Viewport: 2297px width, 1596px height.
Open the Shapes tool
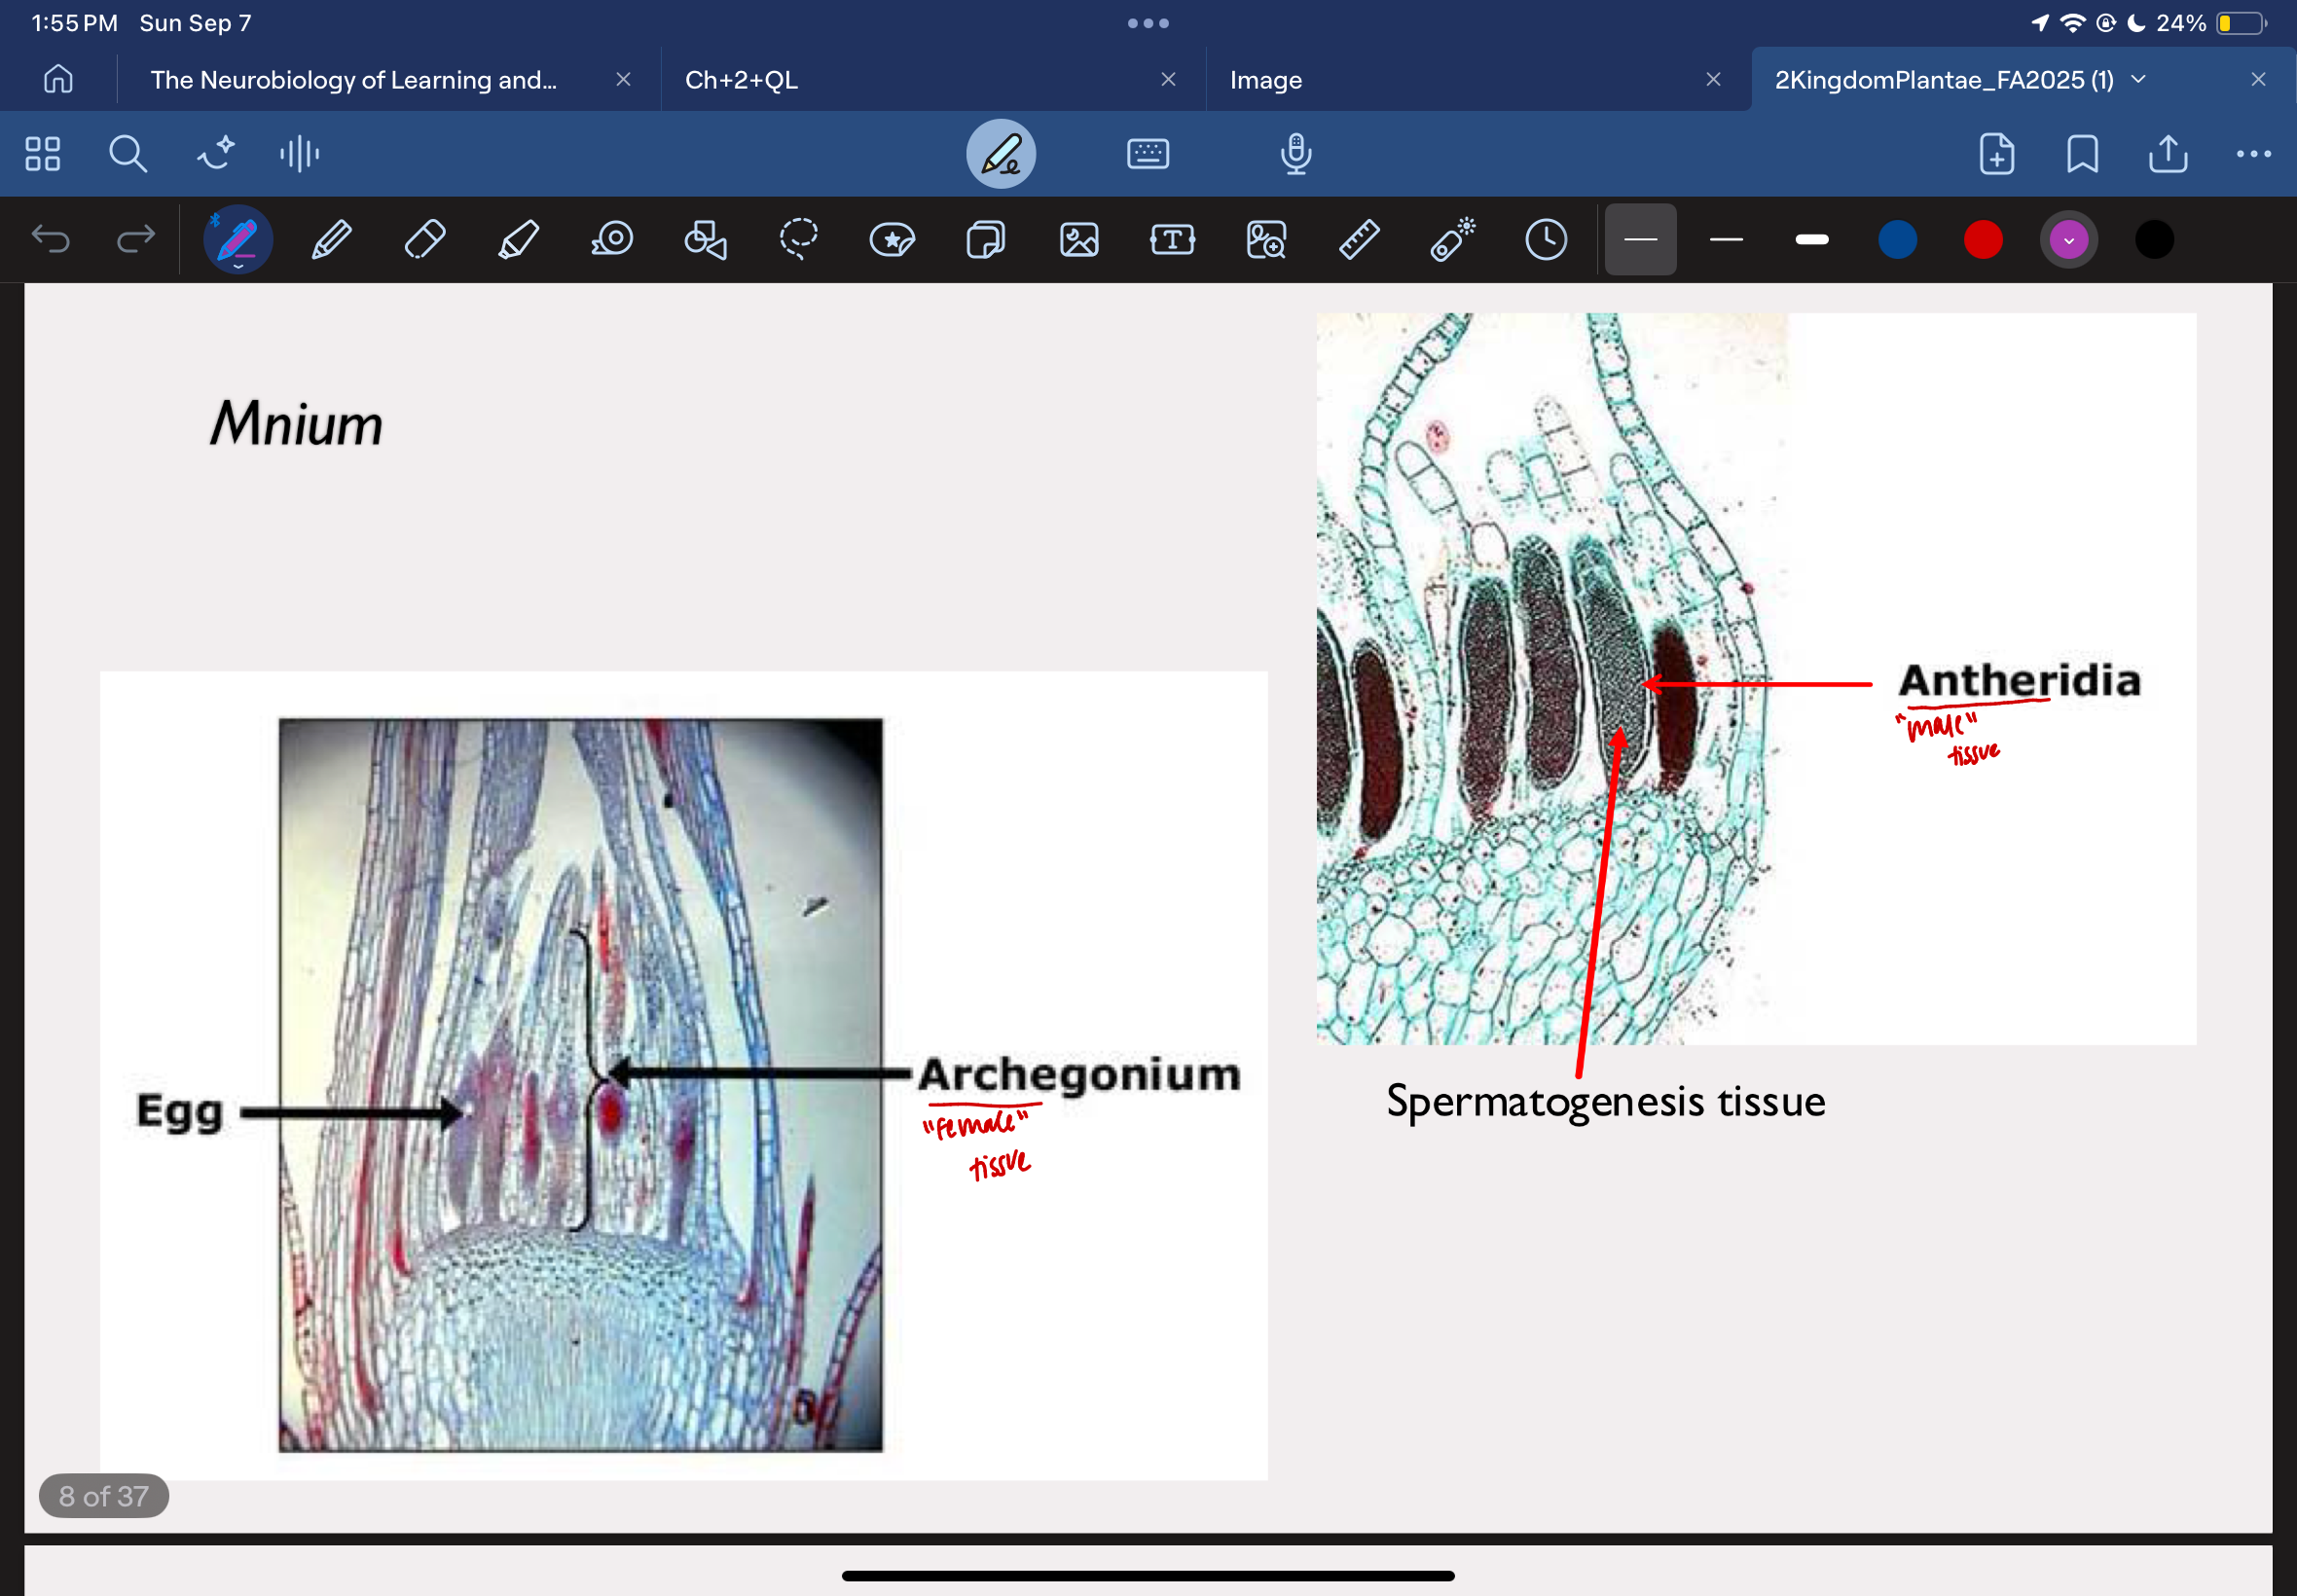[x=705, y=240]
